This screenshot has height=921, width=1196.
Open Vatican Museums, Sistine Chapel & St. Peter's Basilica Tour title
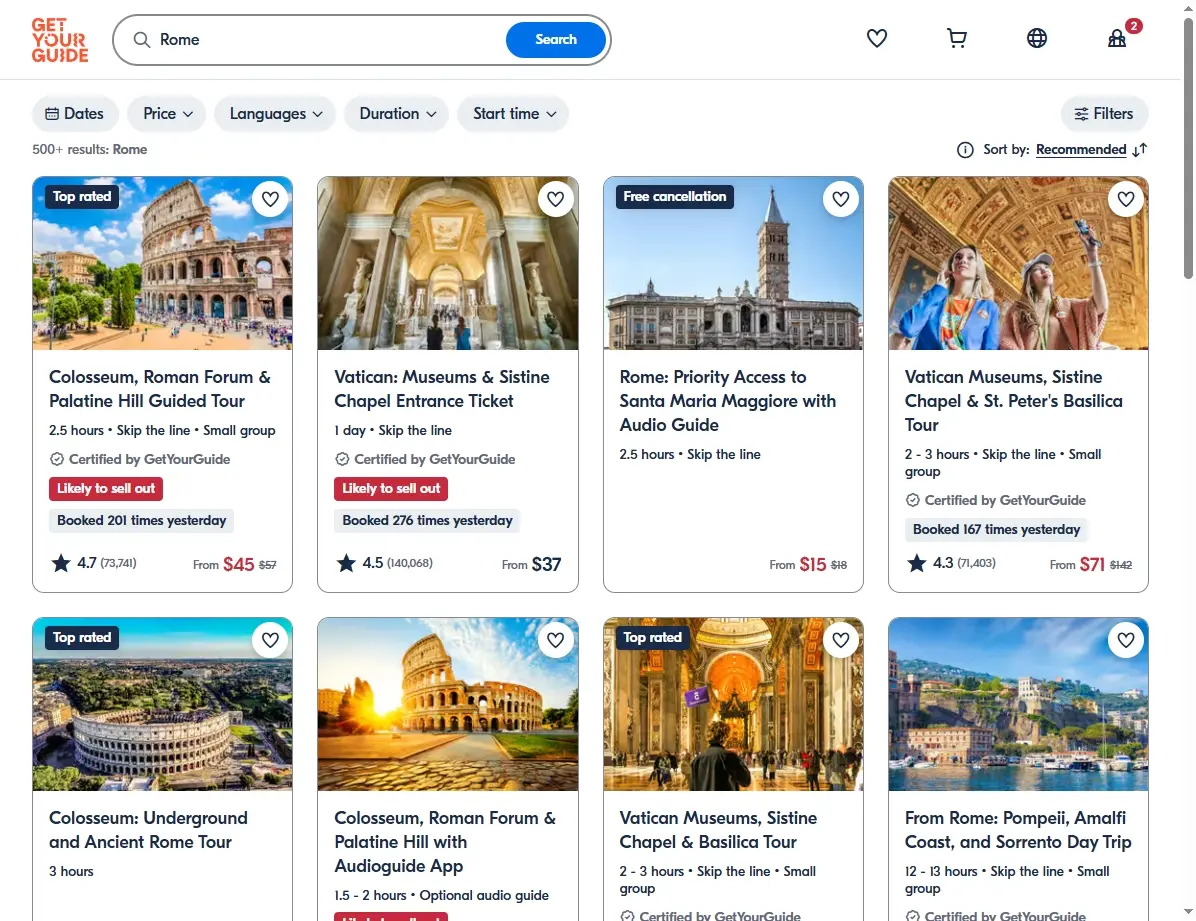pos(1014,401)
